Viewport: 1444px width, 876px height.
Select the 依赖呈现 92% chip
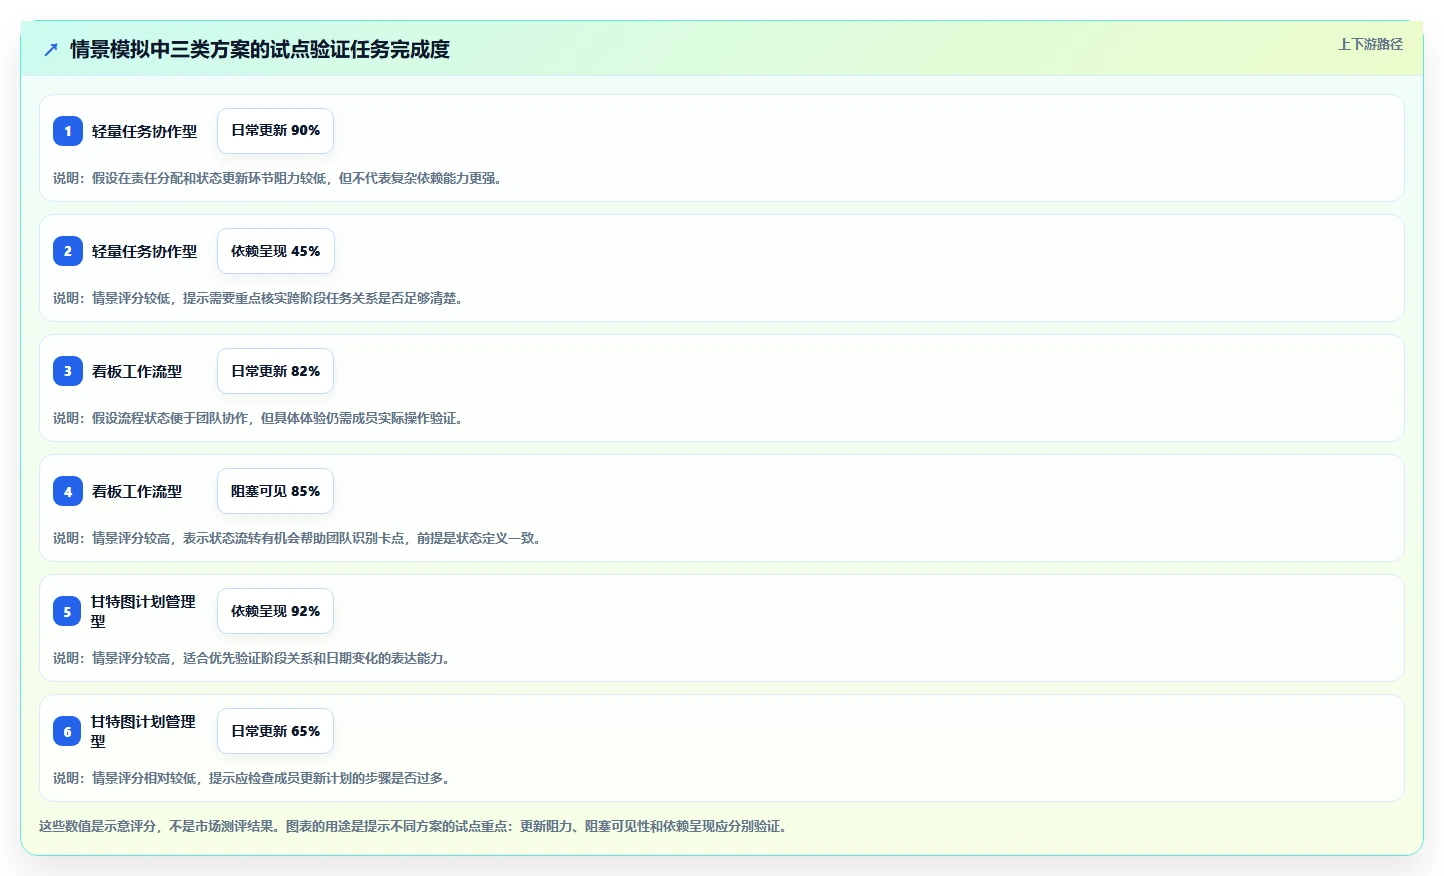(x=275, y=611)
